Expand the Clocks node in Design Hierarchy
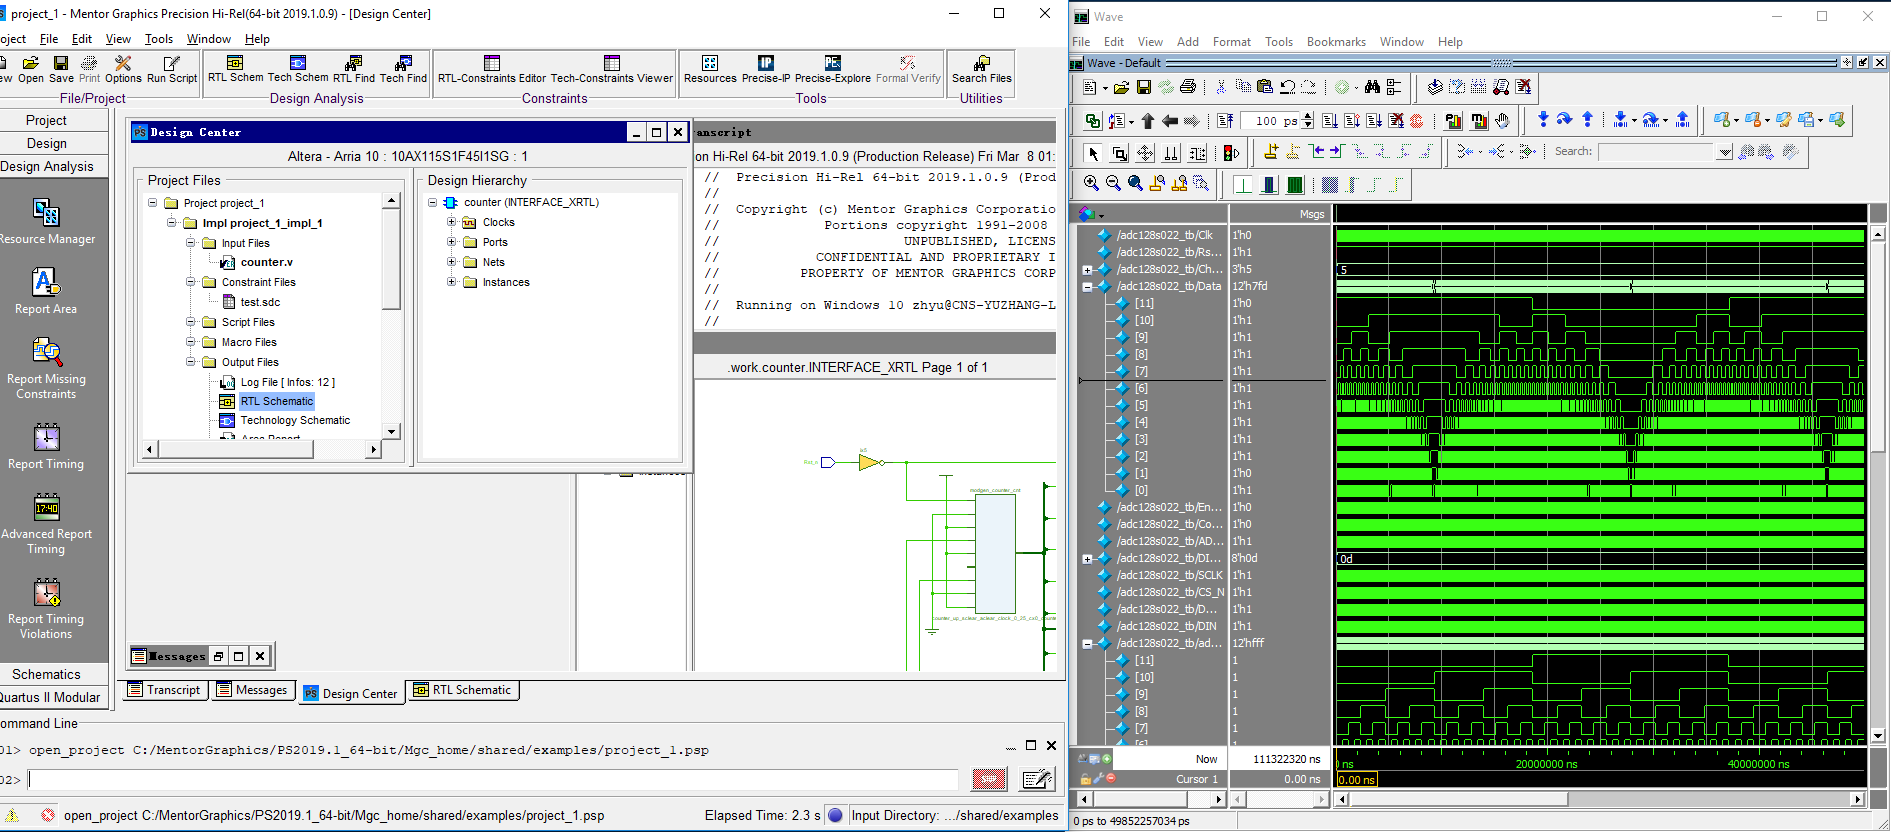The height and width of the screenshot is (832, 1891). pyautogui.click(x=451, y=222)
